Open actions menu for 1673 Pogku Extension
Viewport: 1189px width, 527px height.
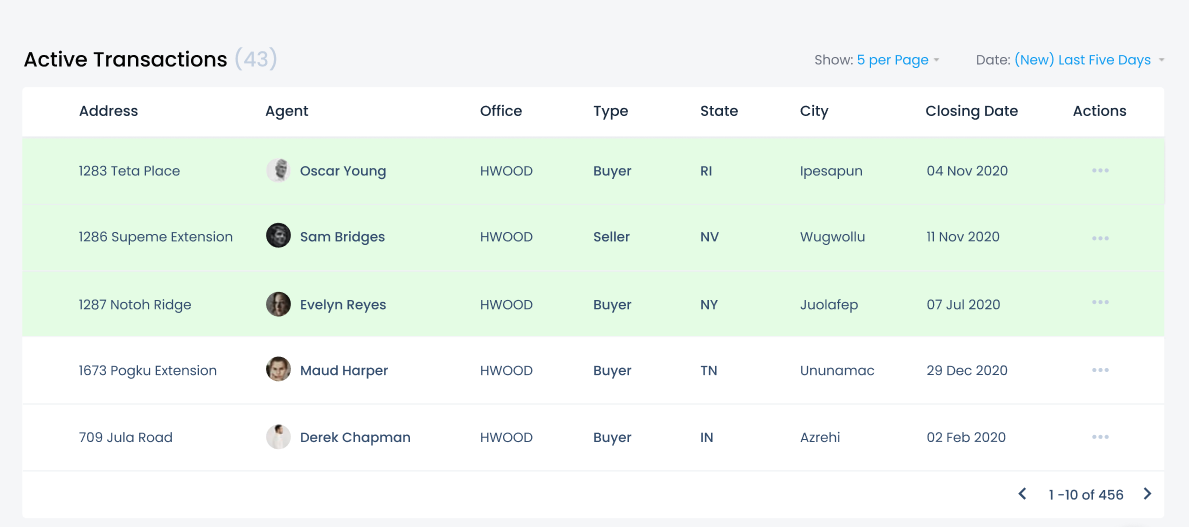click(x=1100, y=370)
